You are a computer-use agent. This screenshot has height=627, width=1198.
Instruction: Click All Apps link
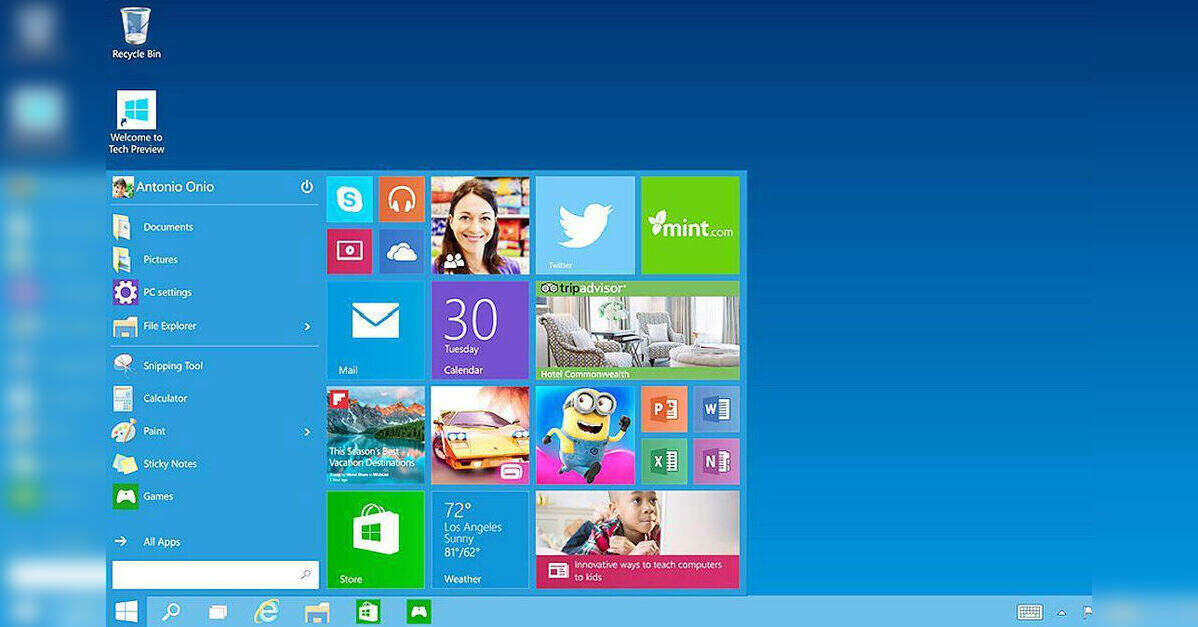tap(161, 542)
